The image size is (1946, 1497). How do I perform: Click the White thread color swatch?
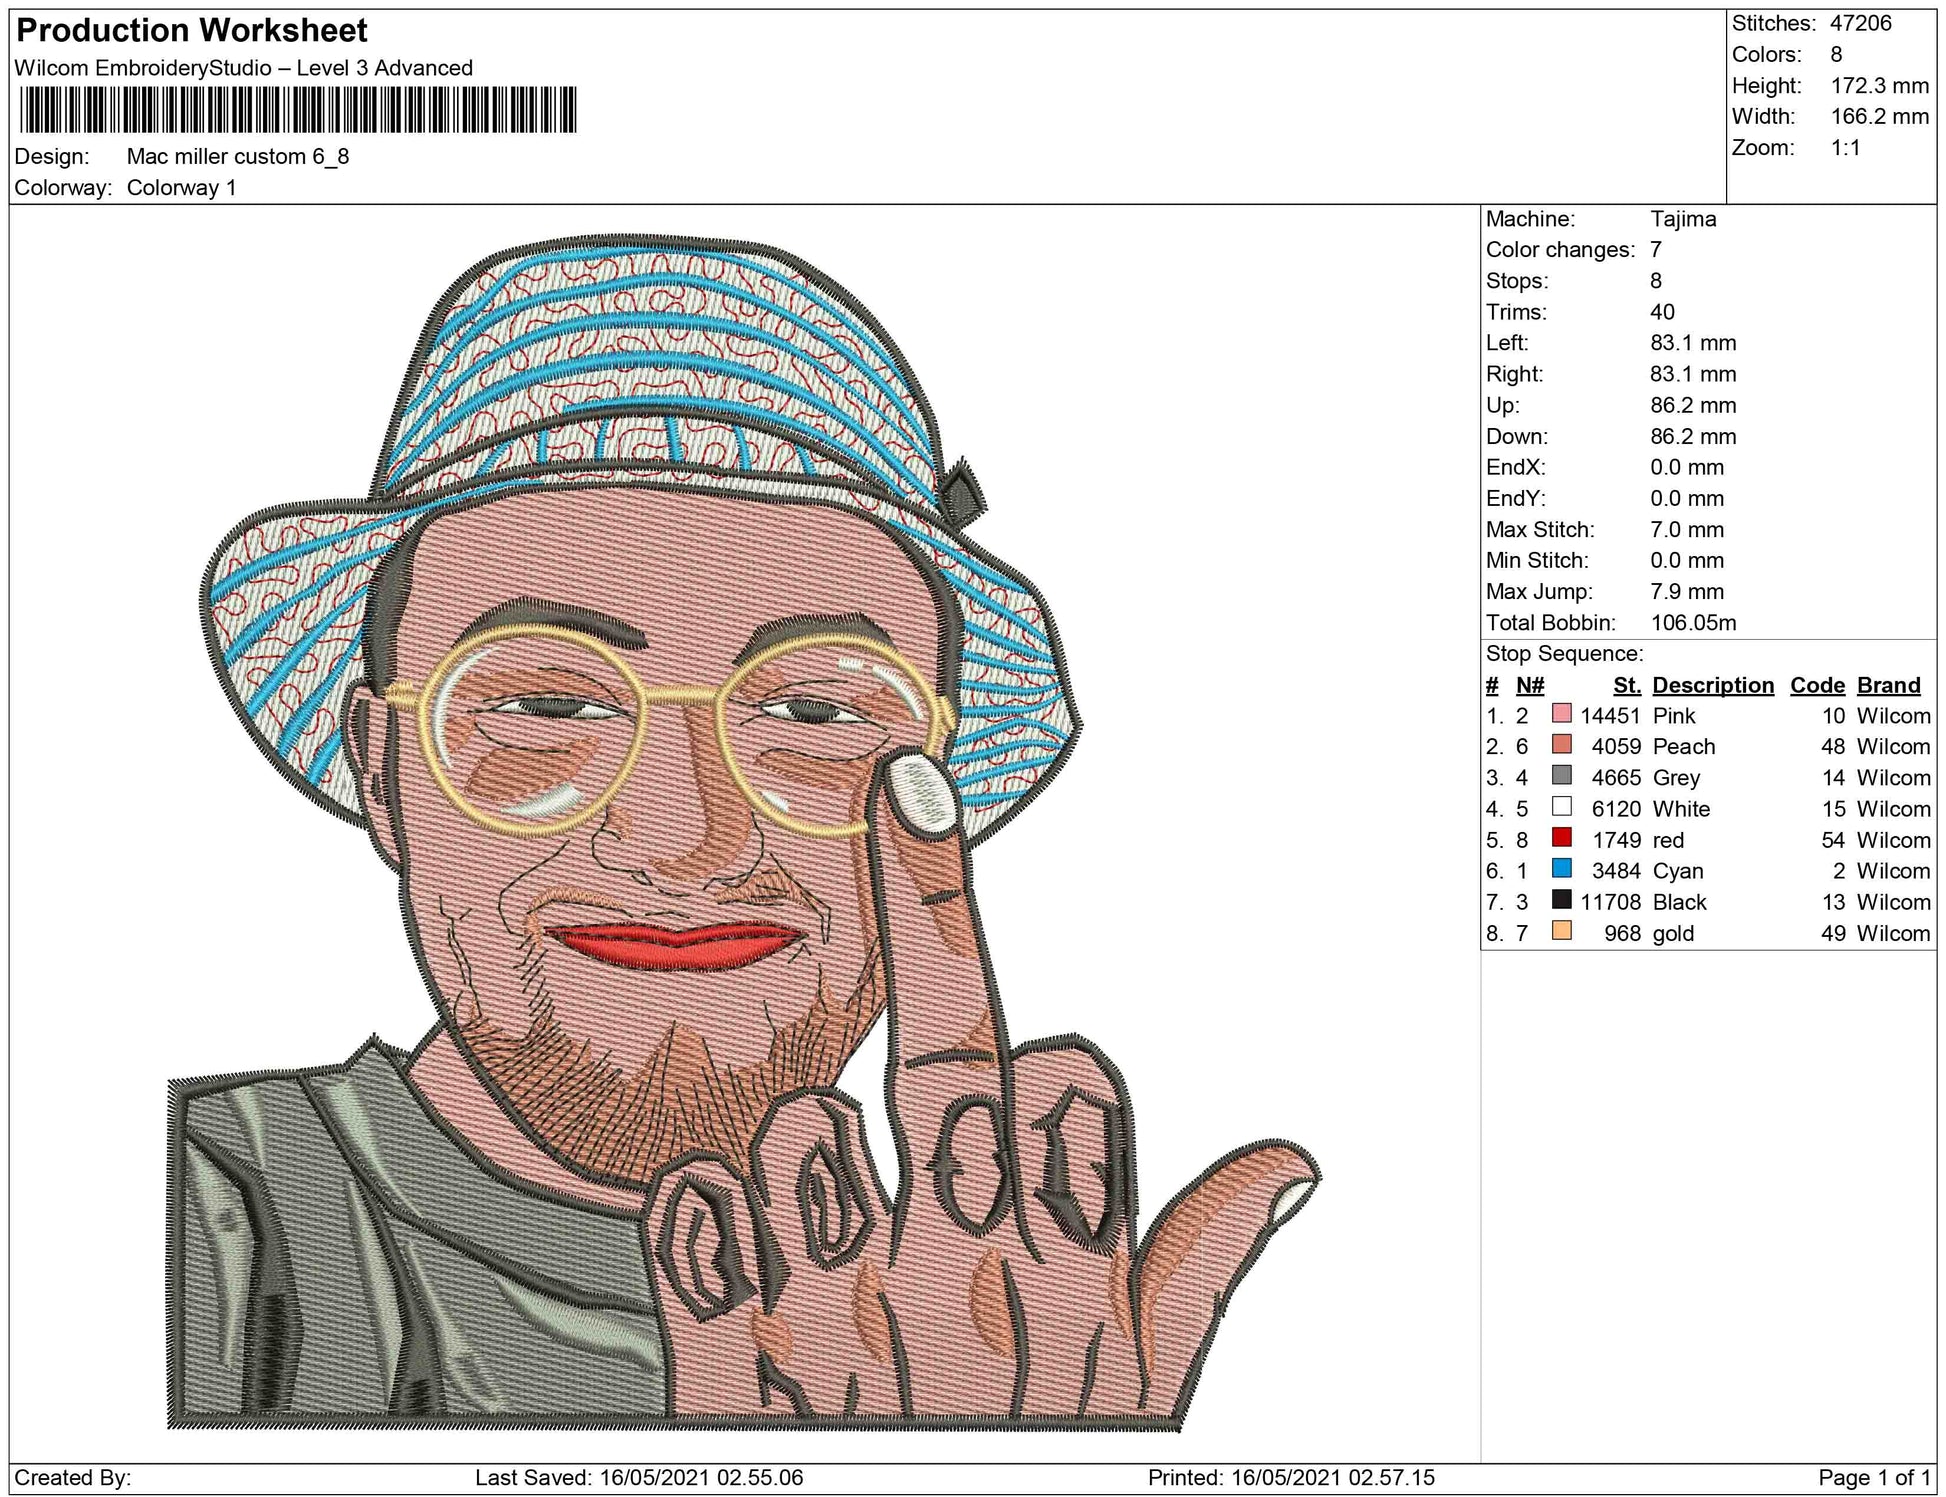pos(1561,807)
